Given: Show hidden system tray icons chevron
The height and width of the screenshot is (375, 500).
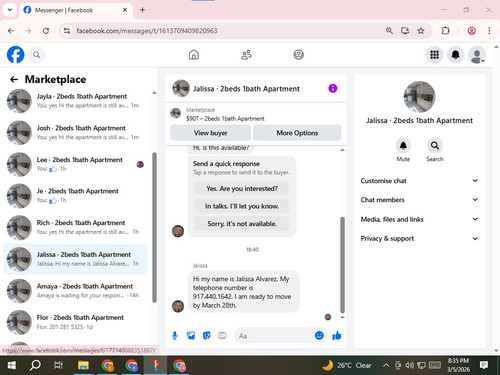Looking at the screenshot, I should click(x=386, y=365).
